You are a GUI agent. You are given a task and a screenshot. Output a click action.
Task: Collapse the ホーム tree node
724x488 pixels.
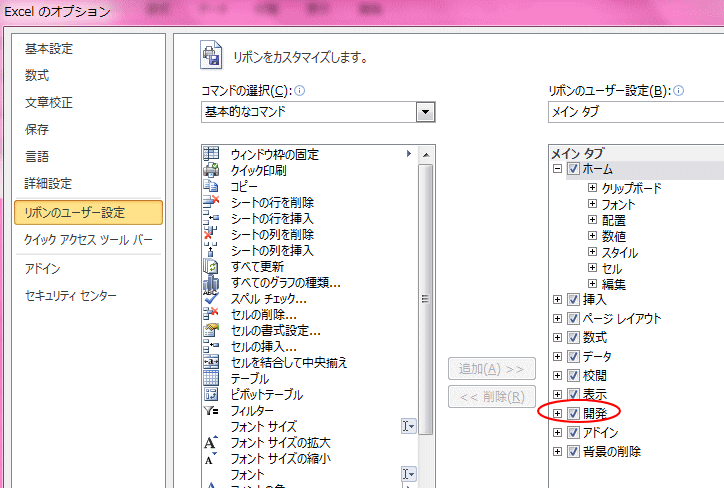(557, 169)
